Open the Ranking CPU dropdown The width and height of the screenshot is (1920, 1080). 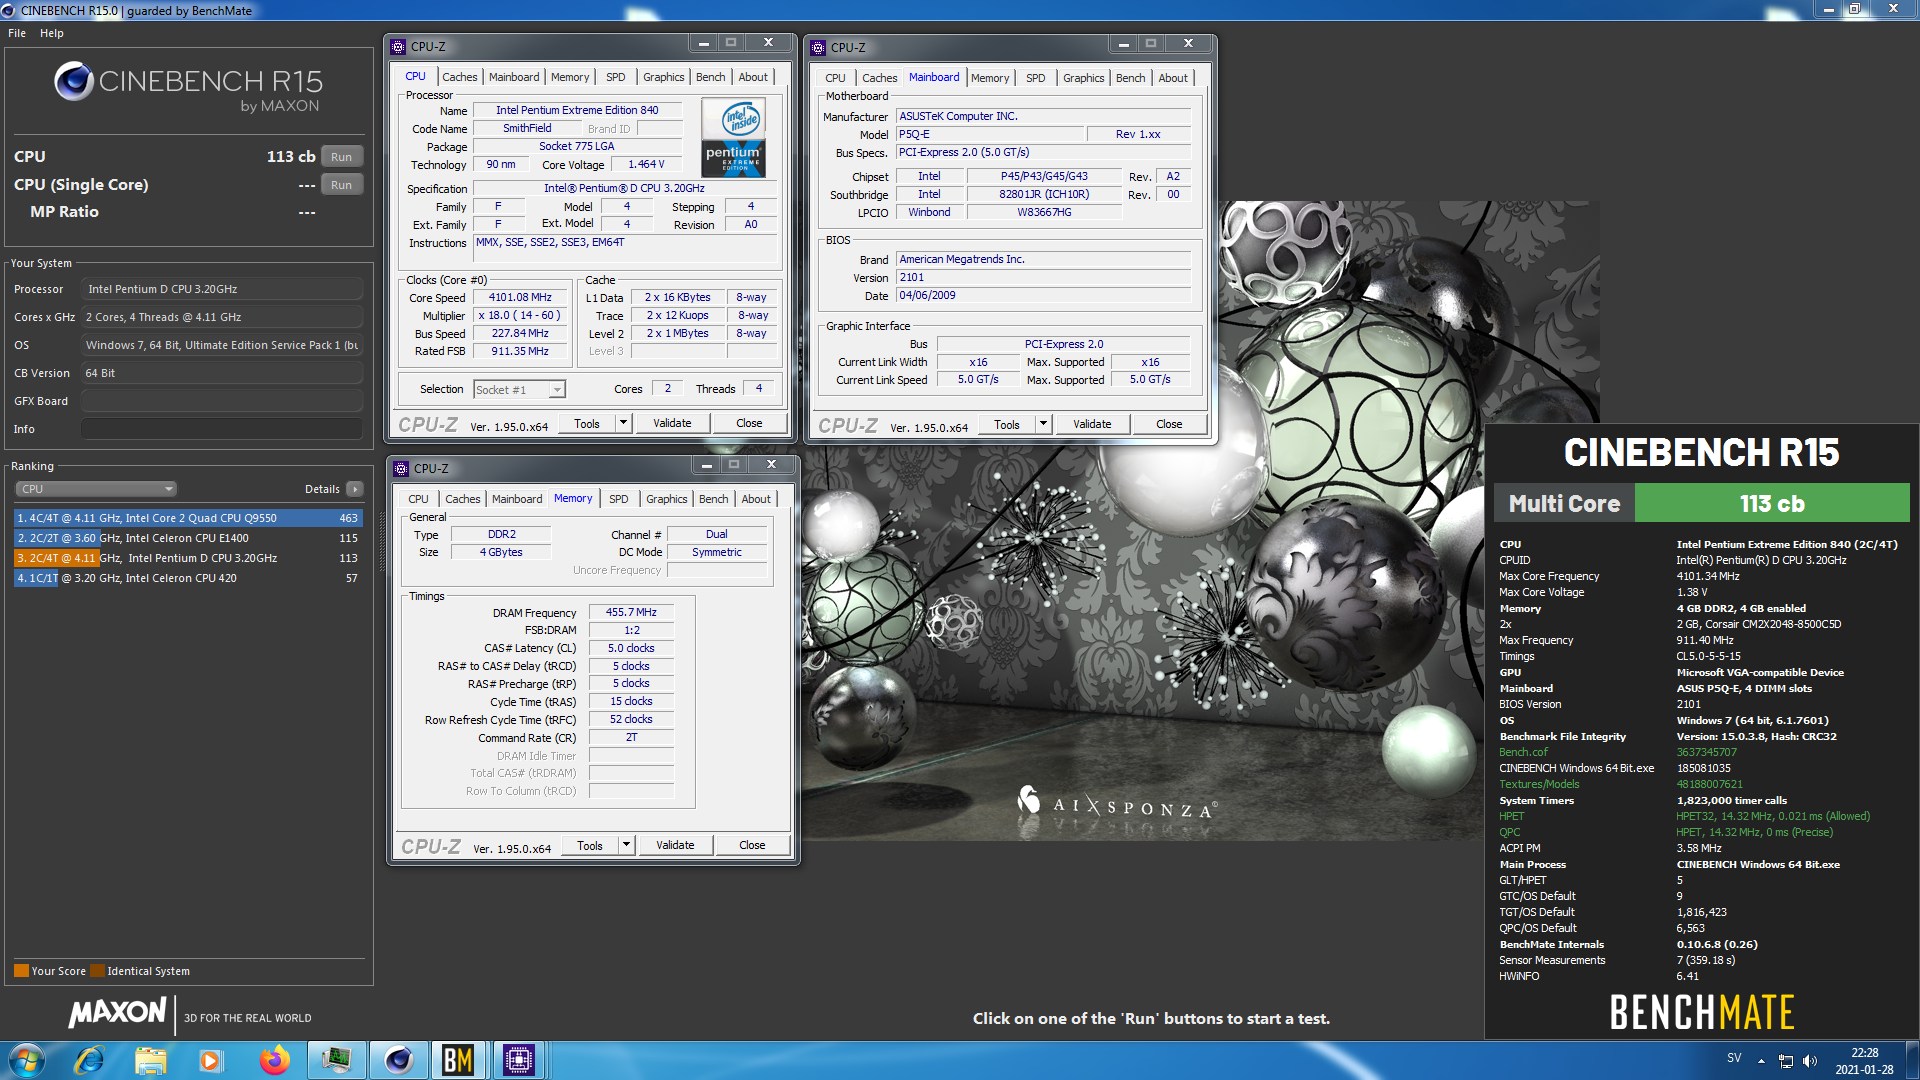tap(96, 489)
